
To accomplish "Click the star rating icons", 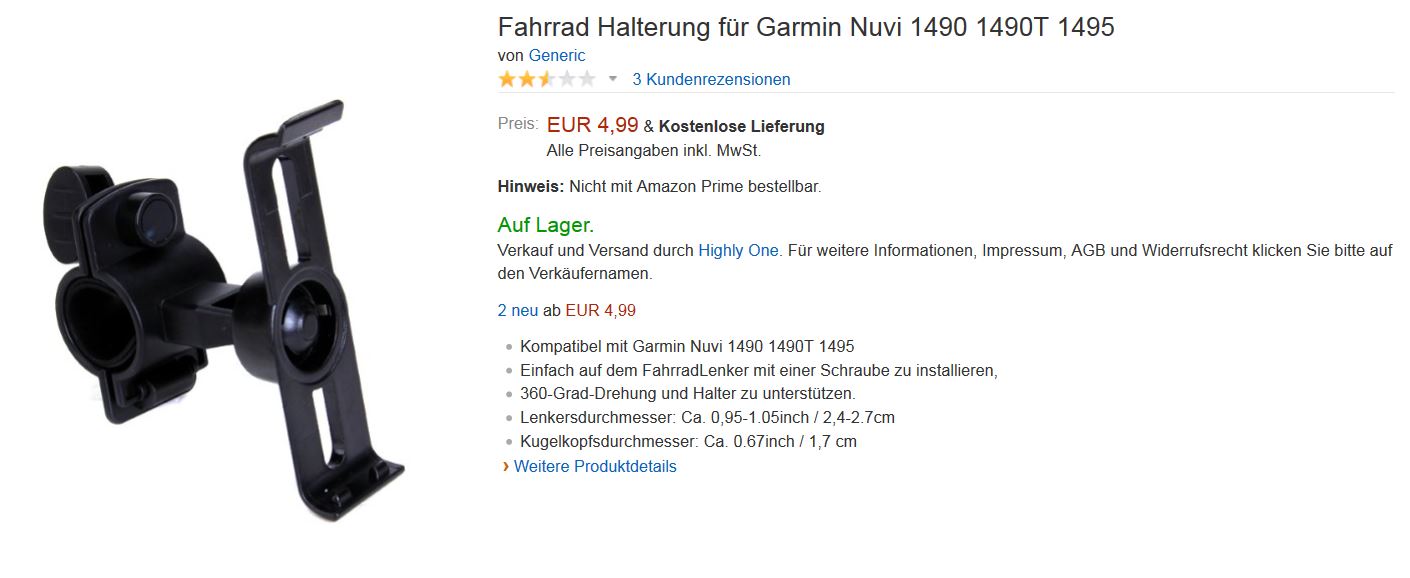I will point(547,79).
